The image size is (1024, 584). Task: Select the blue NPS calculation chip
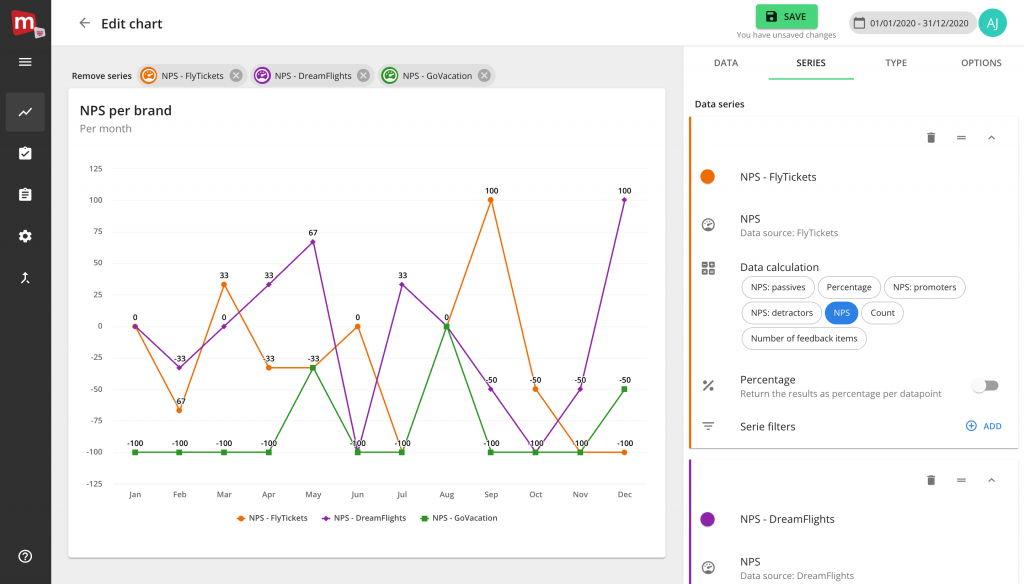point(841,313)
